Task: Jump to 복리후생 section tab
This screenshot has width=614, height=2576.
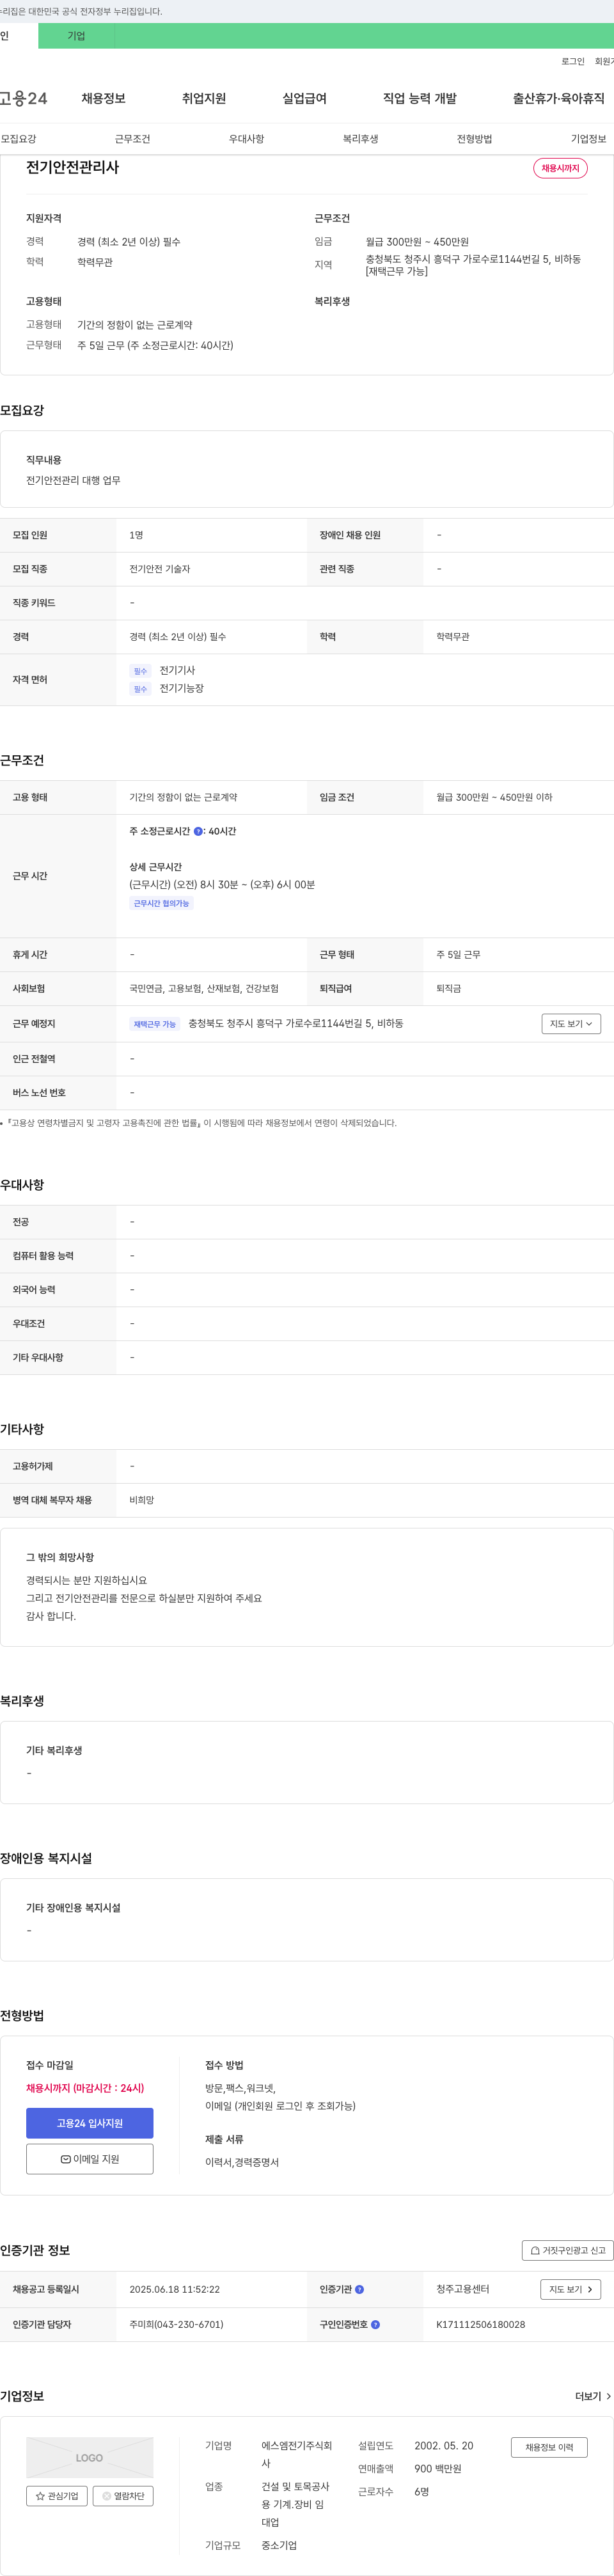Action: [360, 139]
